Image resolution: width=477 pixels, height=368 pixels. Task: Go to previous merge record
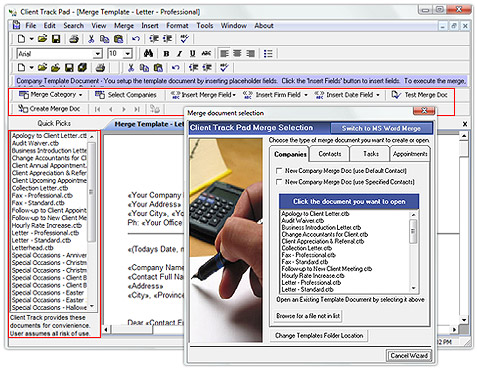pos(111,109)
